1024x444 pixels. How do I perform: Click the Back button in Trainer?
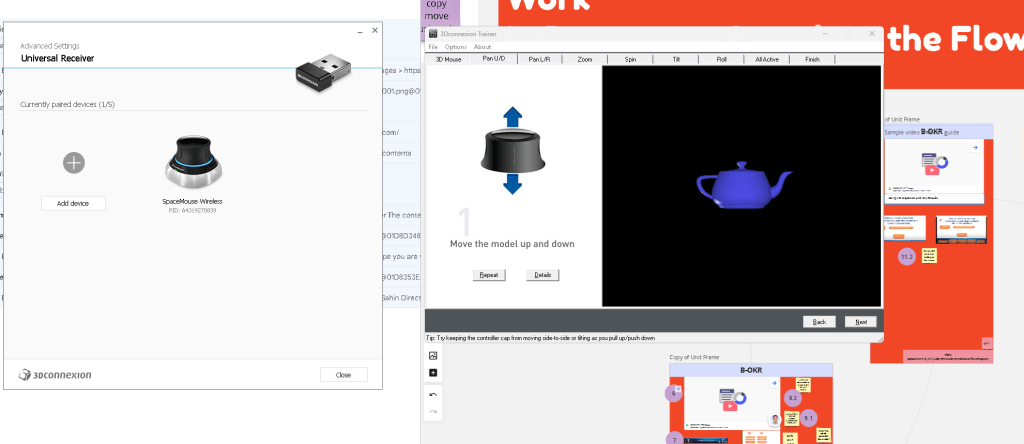(819, 322)
